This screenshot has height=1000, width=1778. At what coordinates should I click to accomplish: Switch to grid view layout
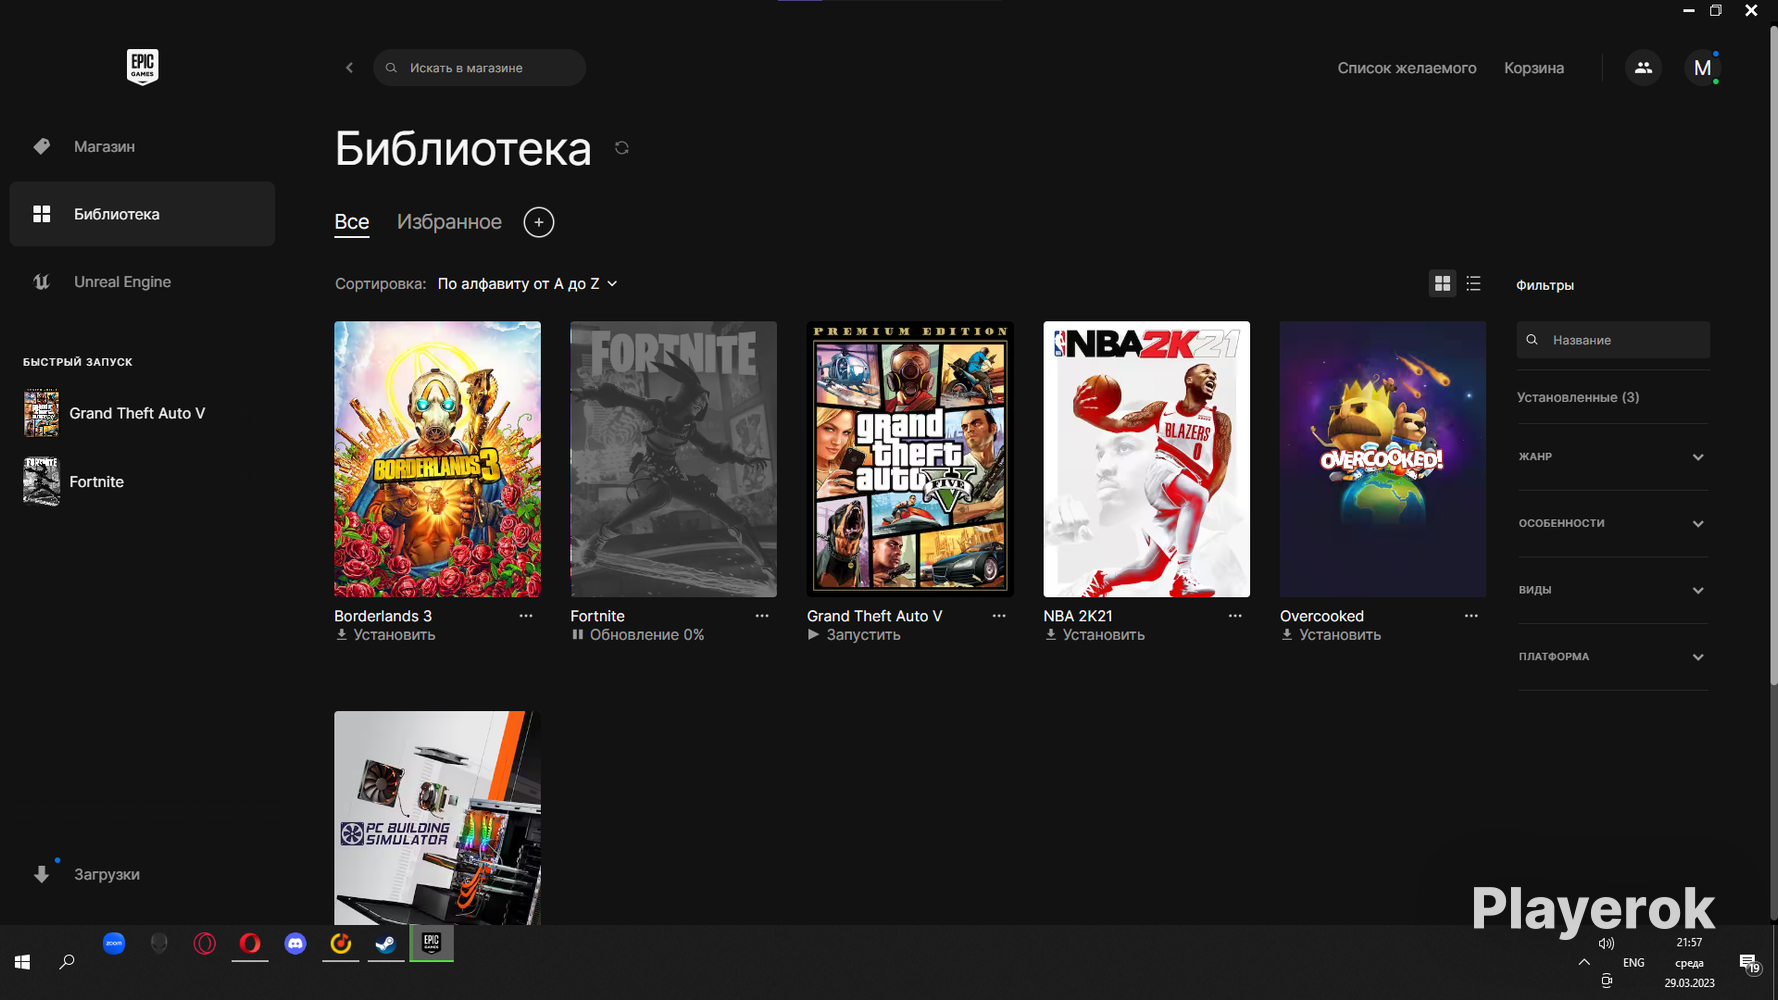coord(1442,284)
